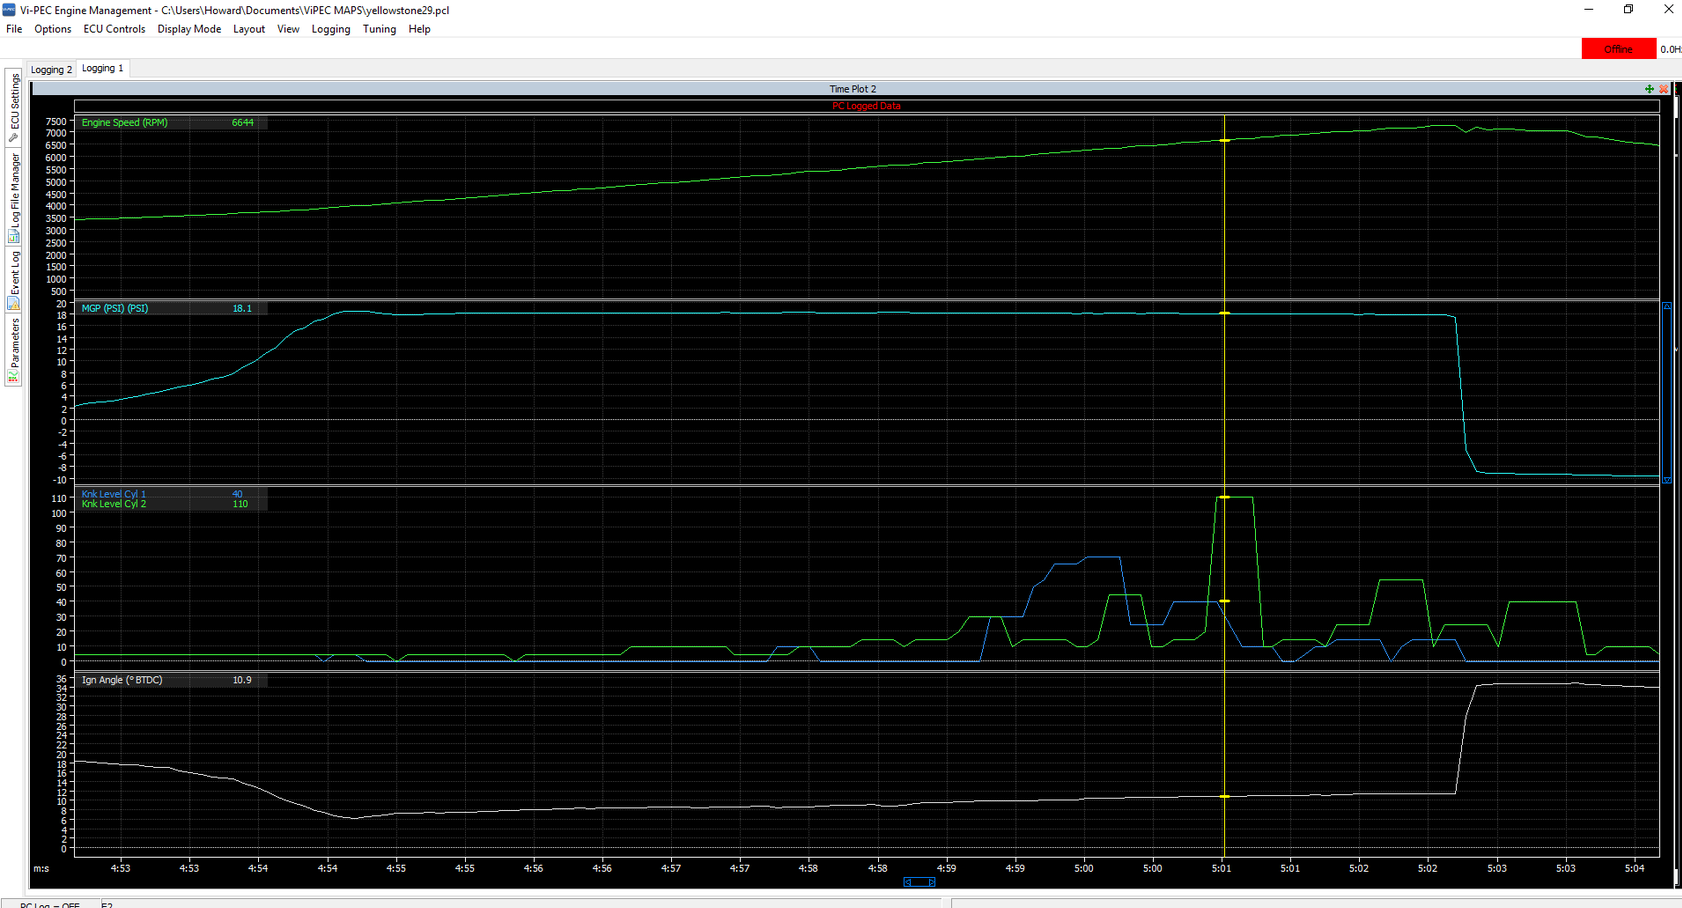Click the Vi-PEC application icon in title bar
The width and height of the screenshot is (1682, 908).
(x=9, y=10)
